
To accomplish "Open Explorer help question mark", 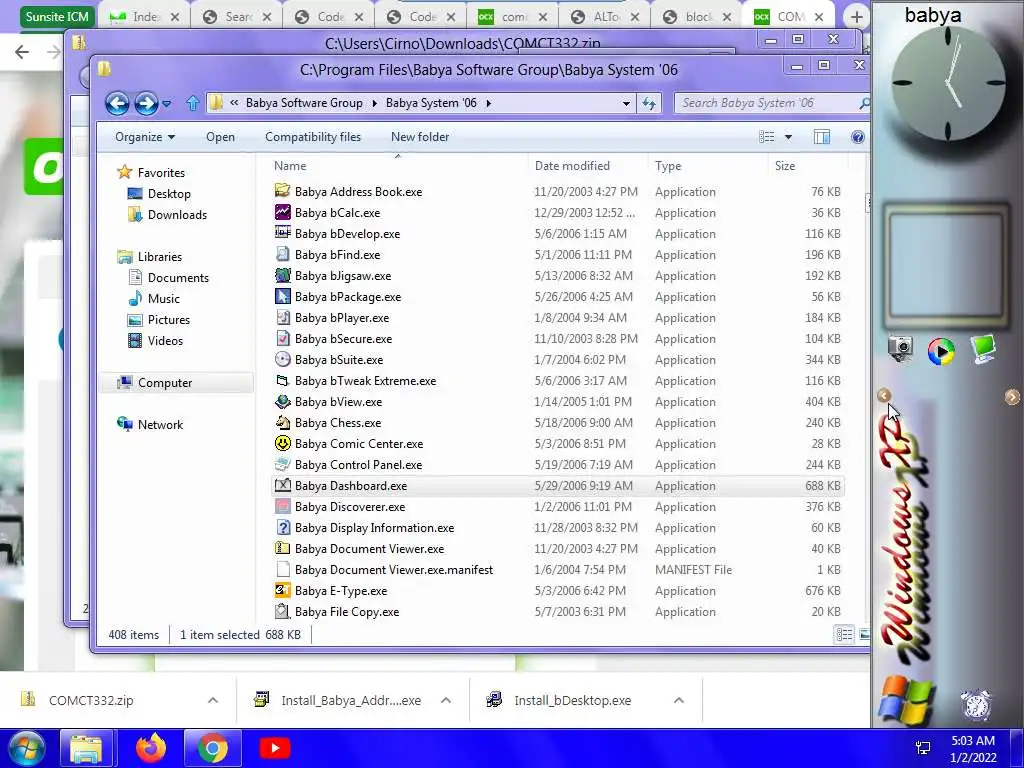I will point(857,136).
